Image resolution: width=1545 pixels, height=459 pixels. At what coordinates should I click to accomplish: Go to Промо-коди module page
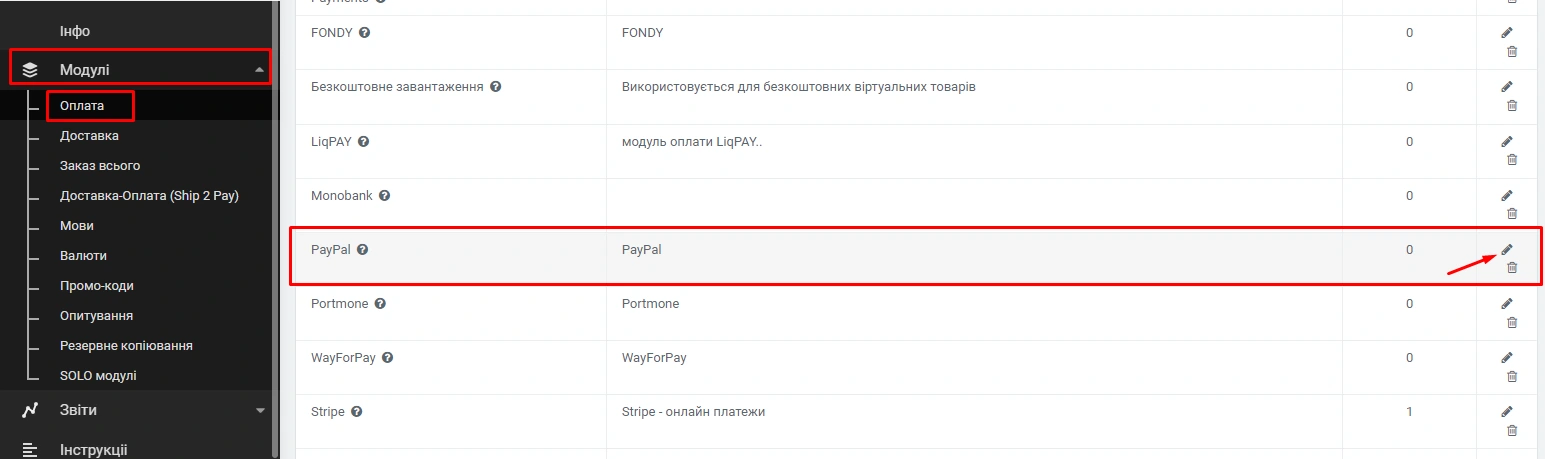pyautogui.click(x=96, y=286)
